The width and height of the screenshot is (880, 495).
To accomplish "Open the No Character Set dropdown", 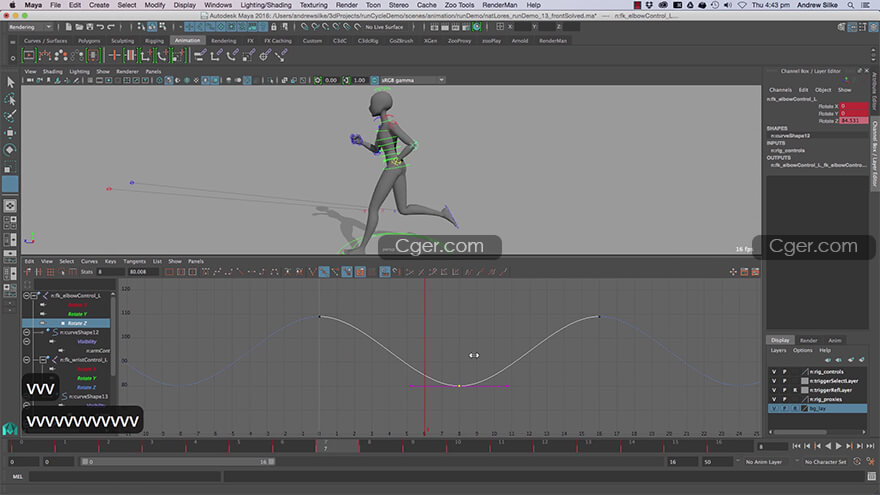I will click(825, 462).
